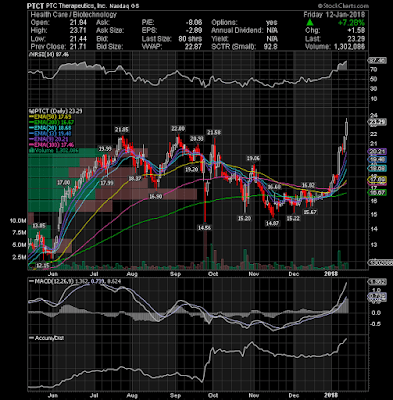Click the 21.85 July peak label
This screenshot has height=400, width=393.
122,129
